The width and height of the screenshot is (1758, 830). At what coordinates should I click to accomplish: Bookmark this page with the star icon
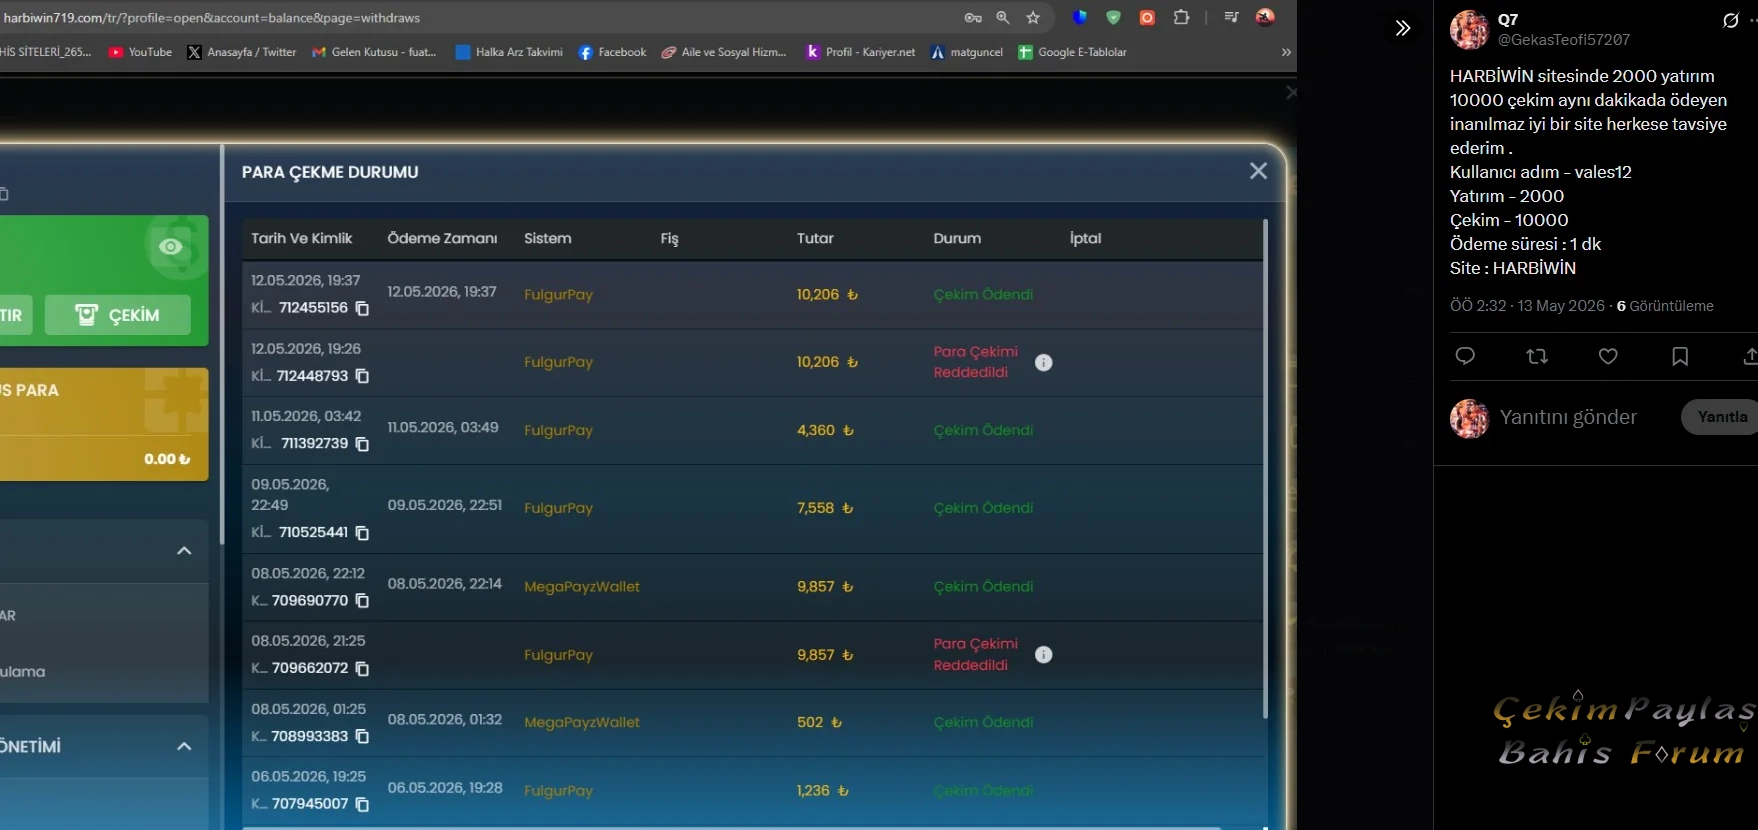[1033, 18]
